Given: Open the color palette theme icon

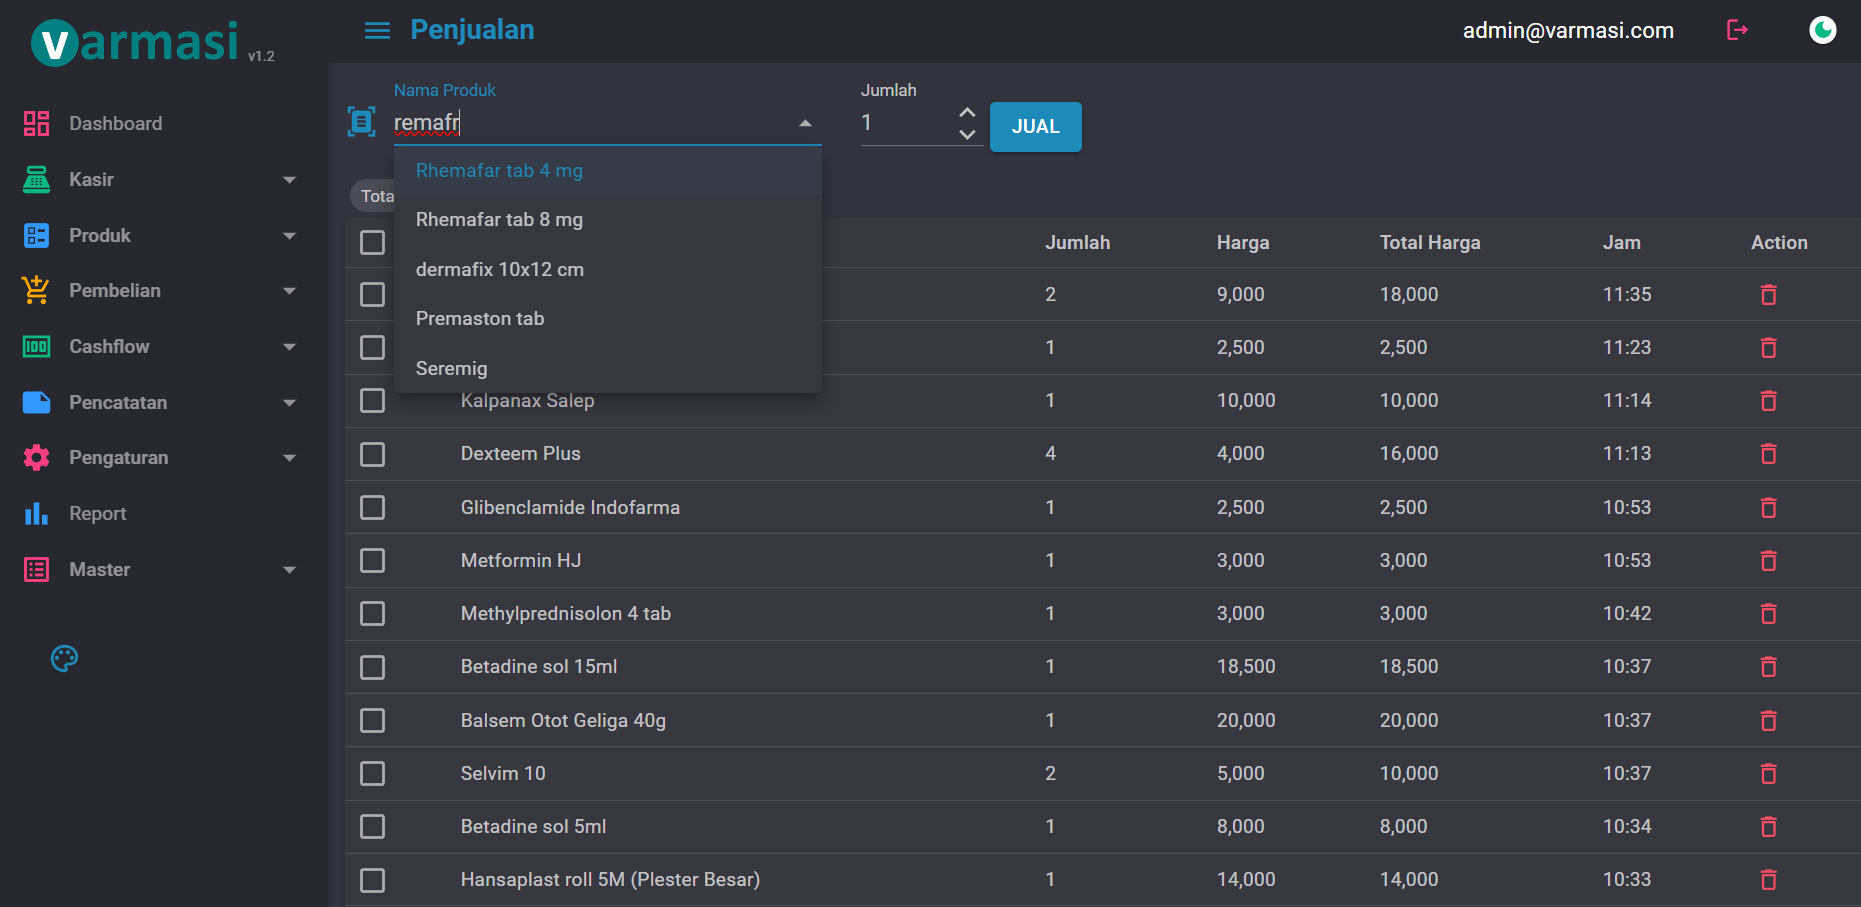Looking at the screenshot, I should (x=64, y=658).
